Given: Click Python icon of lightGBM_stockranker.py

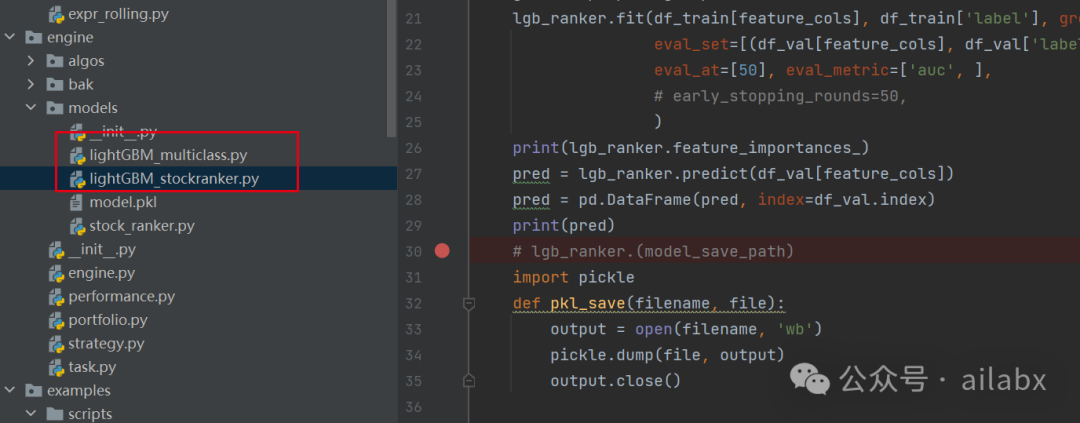Looking at the screenshot, I should click(x=77, y=179).
